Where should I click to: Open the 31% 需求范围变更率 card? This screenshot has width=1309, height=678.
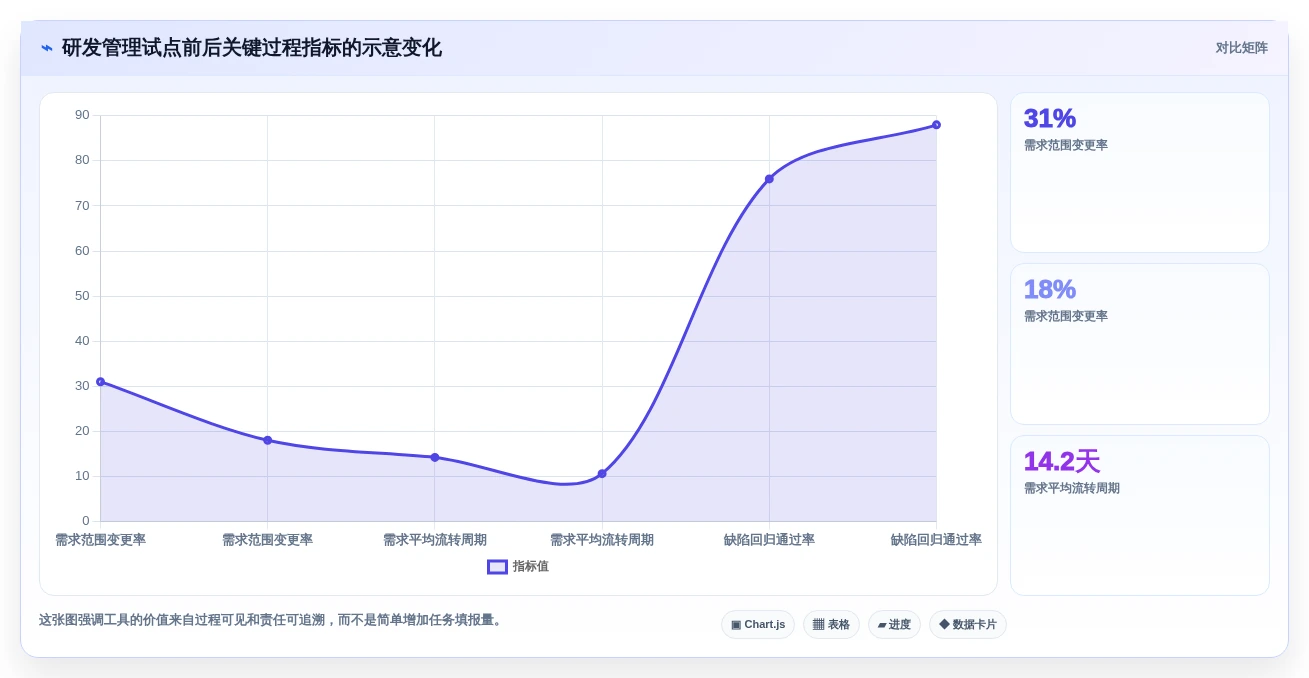click(1140, 173)
